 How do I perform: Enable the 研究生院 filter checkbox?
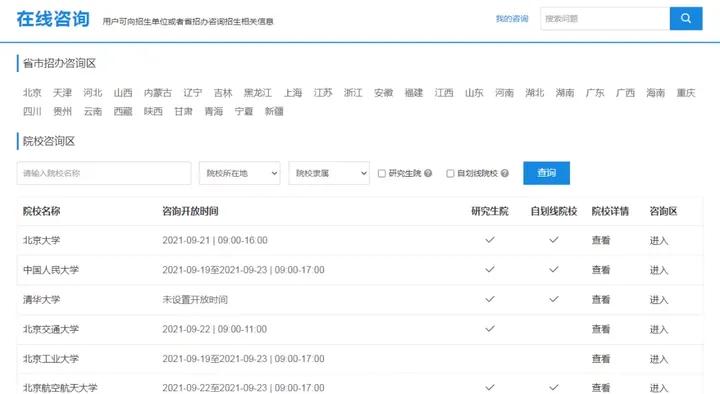pos(382,173)
